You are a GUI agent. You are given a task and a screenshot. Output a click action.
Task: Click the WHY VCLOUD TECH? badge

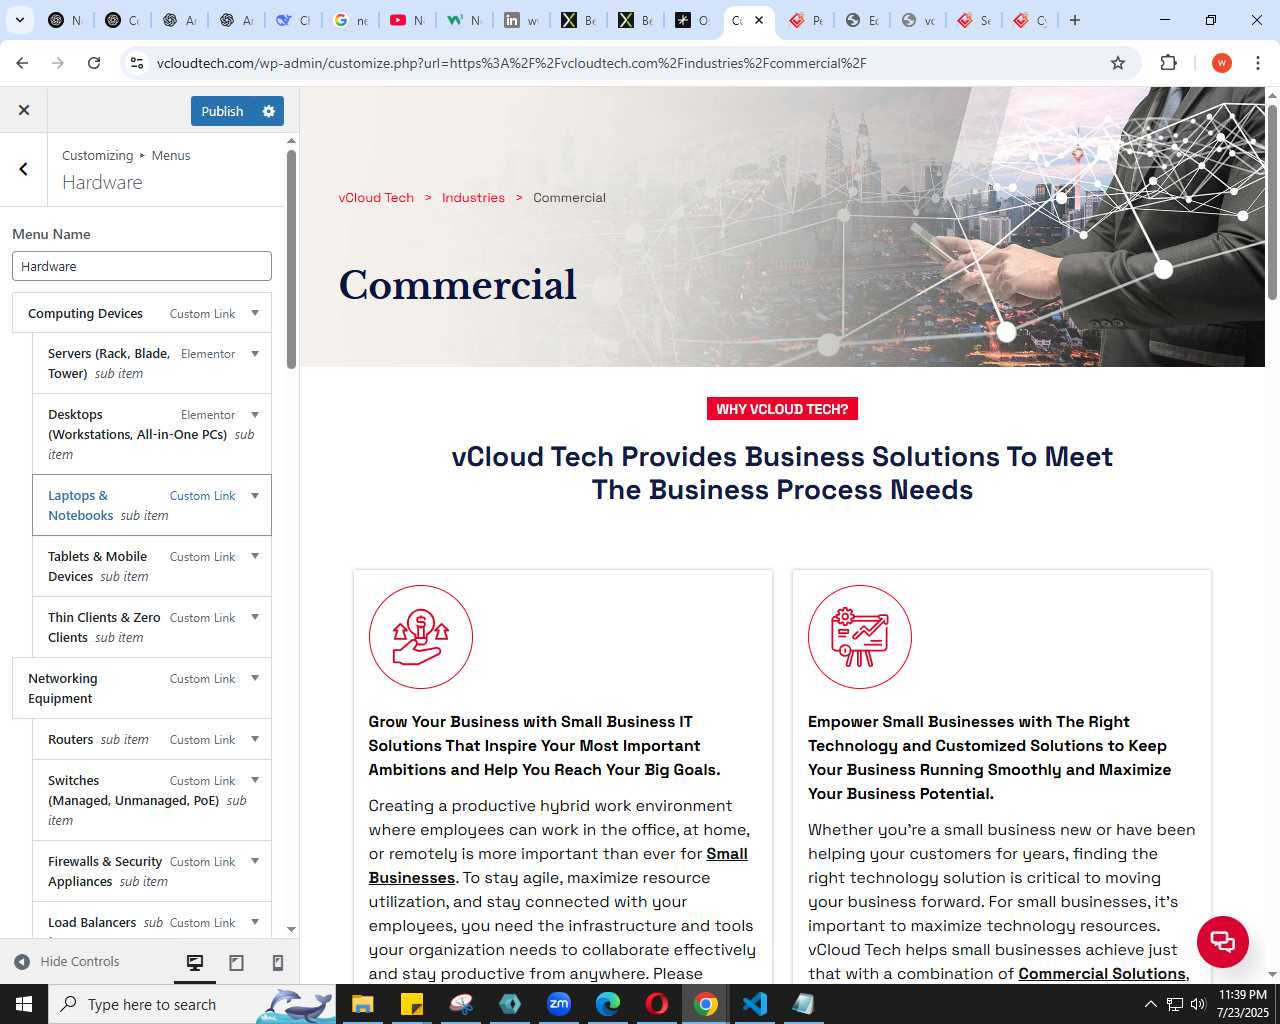pos(782,409)
